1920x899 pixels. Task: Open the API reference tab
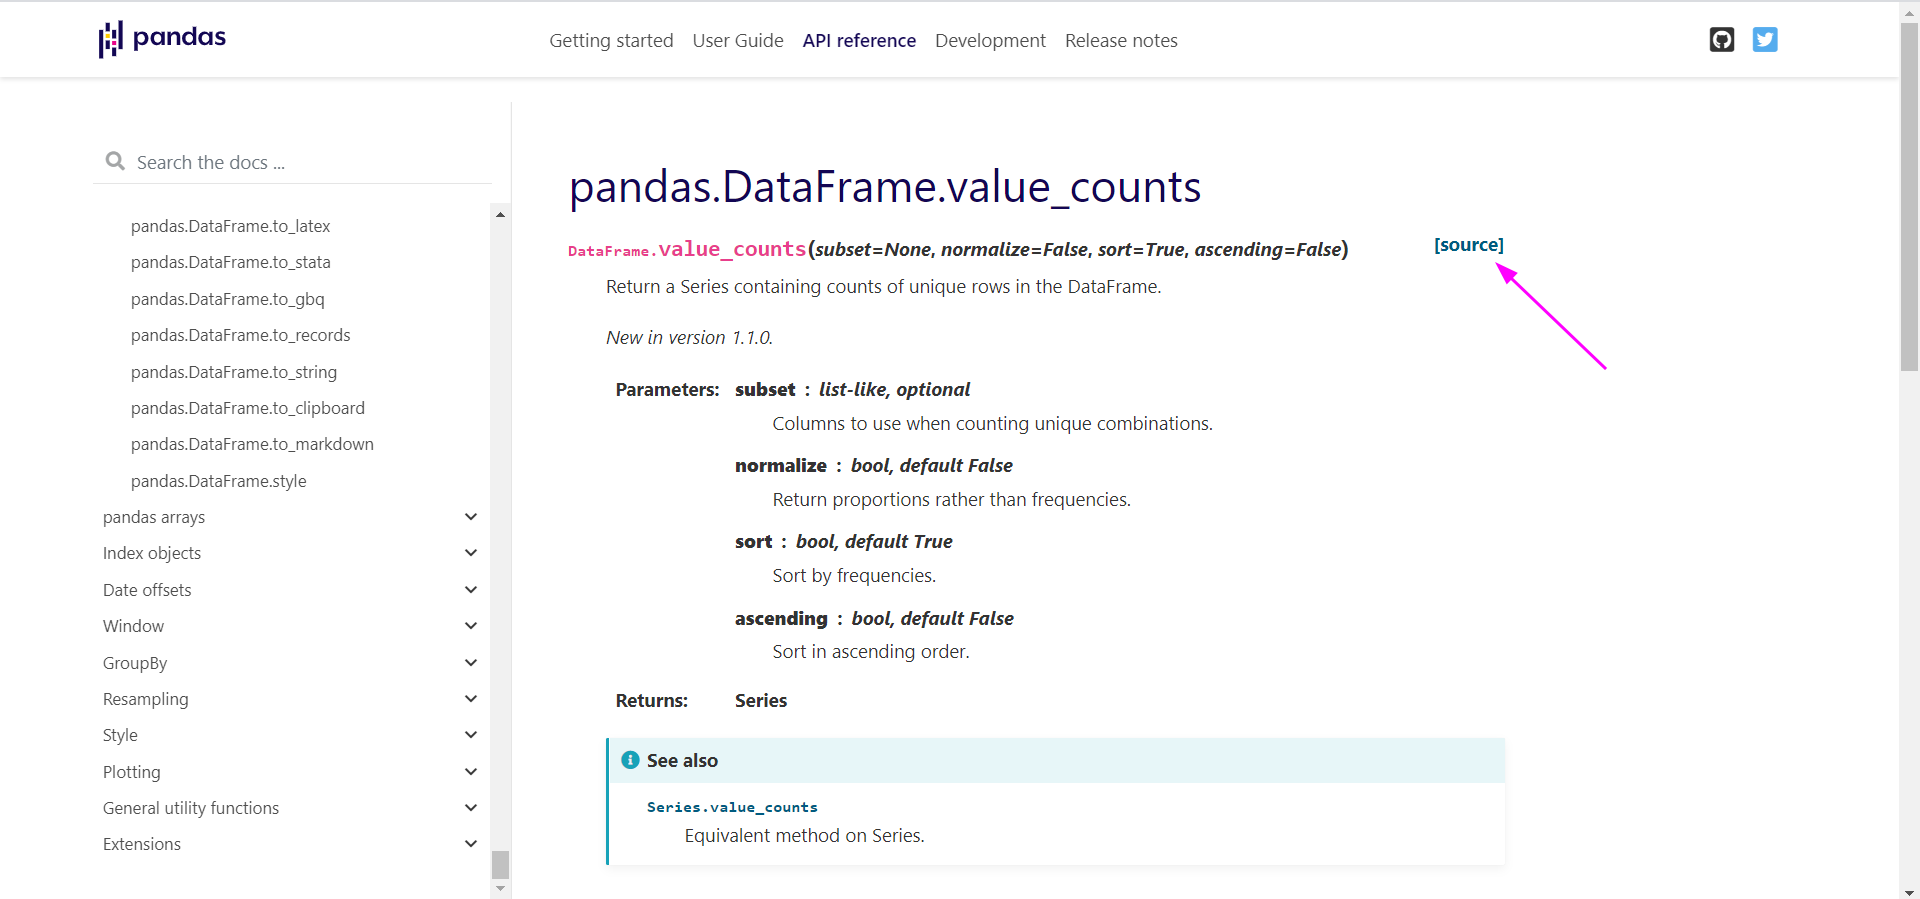[859, 41]
